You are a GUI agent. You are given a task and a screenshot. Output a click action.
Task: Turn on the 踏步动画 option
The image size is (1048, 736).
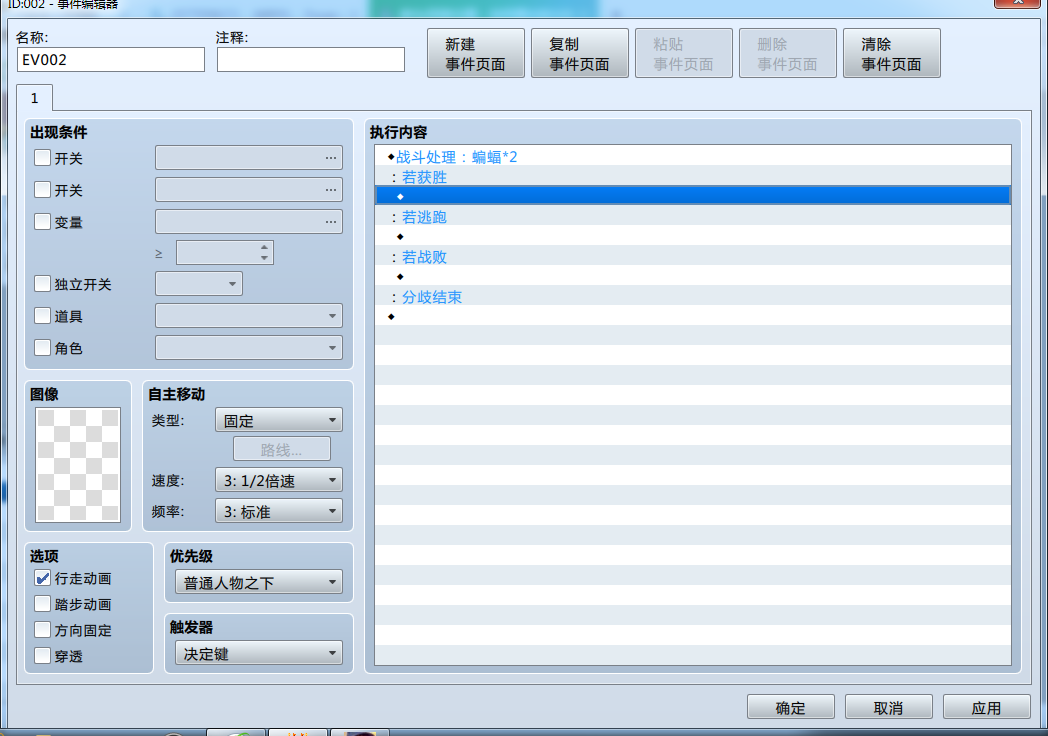(x=42, y=604)
